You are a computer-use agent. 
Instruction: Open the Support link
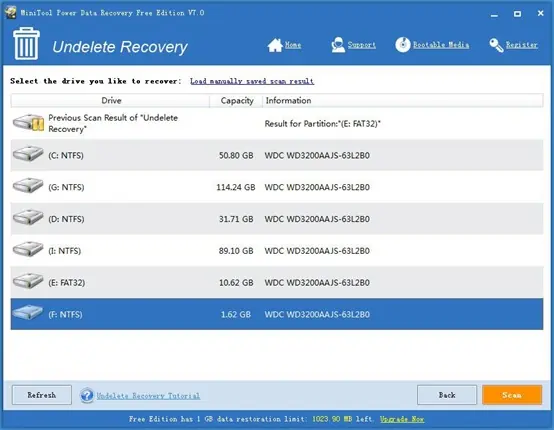[361, 45]
